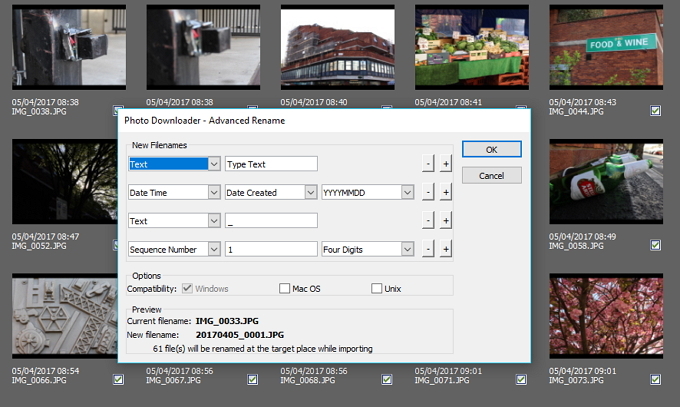The image size is (680, 407).
Task: Remove the Date Time row with minus
Action: point(428,192)
